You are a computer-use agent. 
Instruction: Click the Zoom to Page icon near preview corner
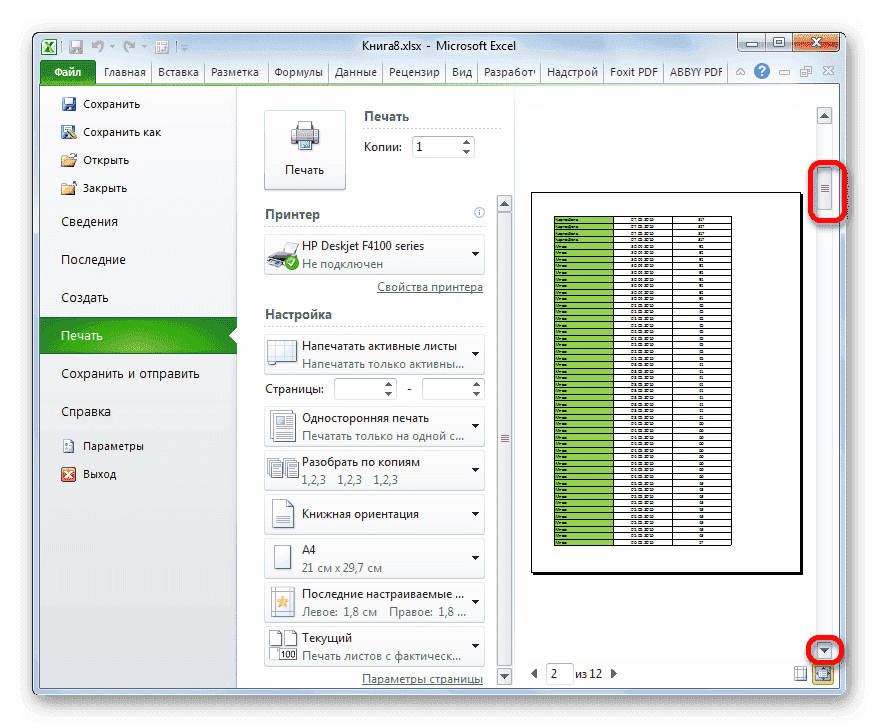(822, 676)
